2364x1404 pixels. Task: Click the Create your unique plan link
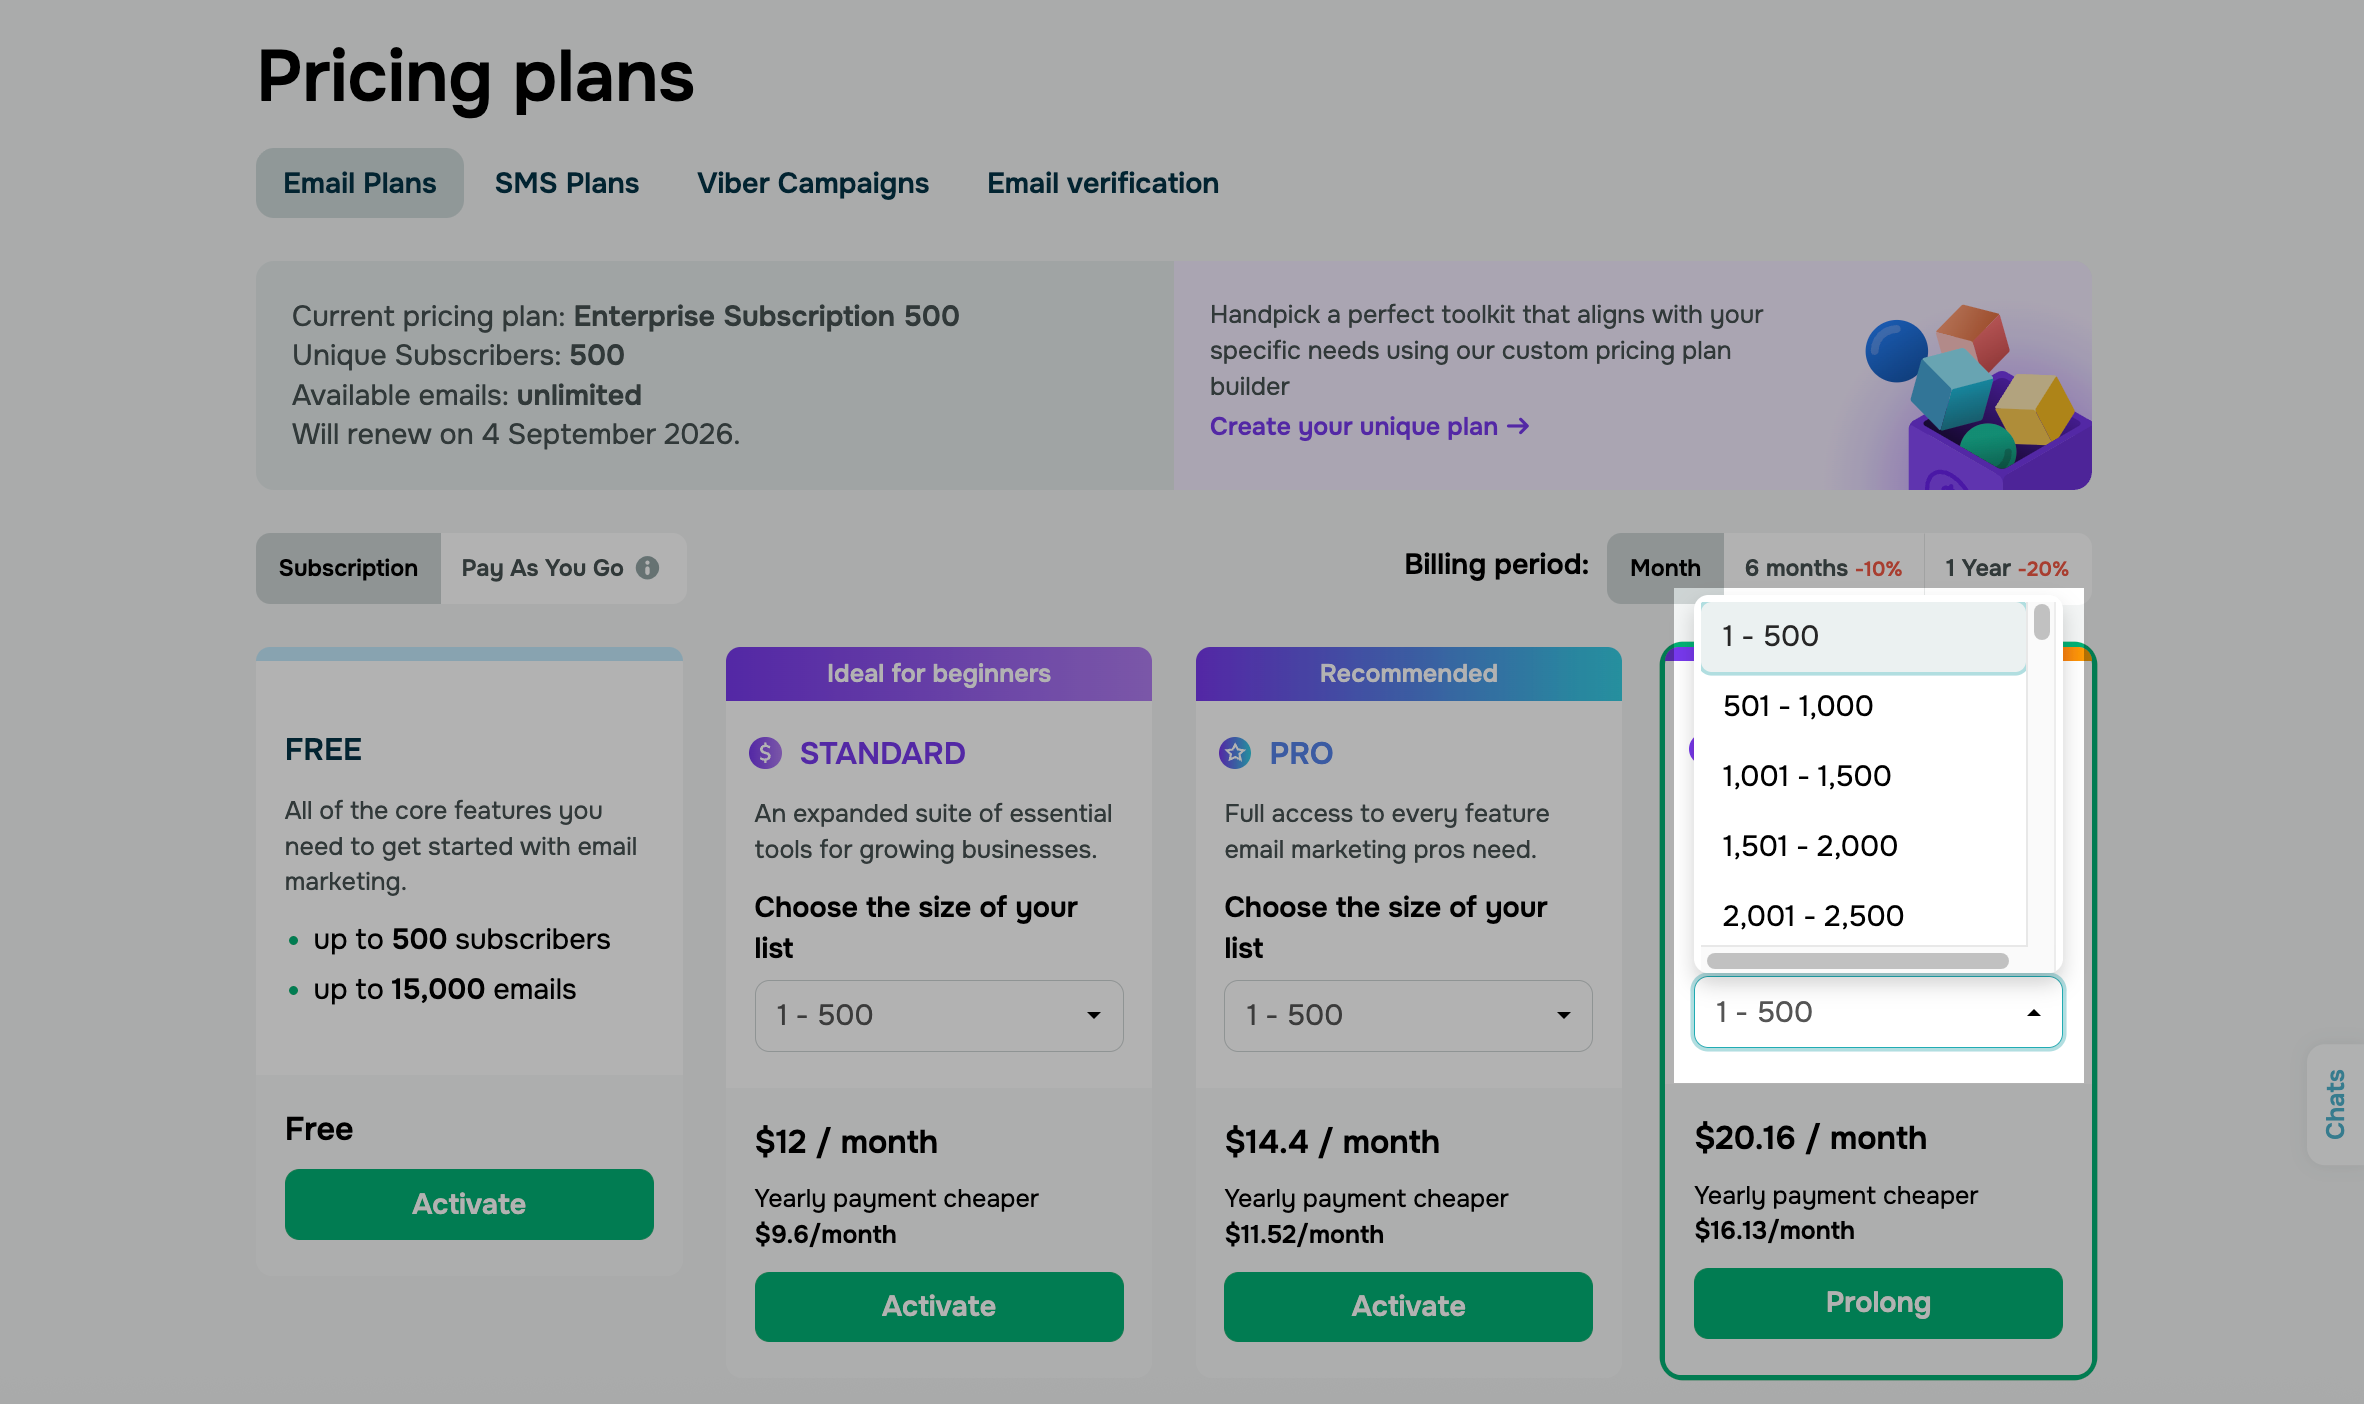pos(1368,426)
